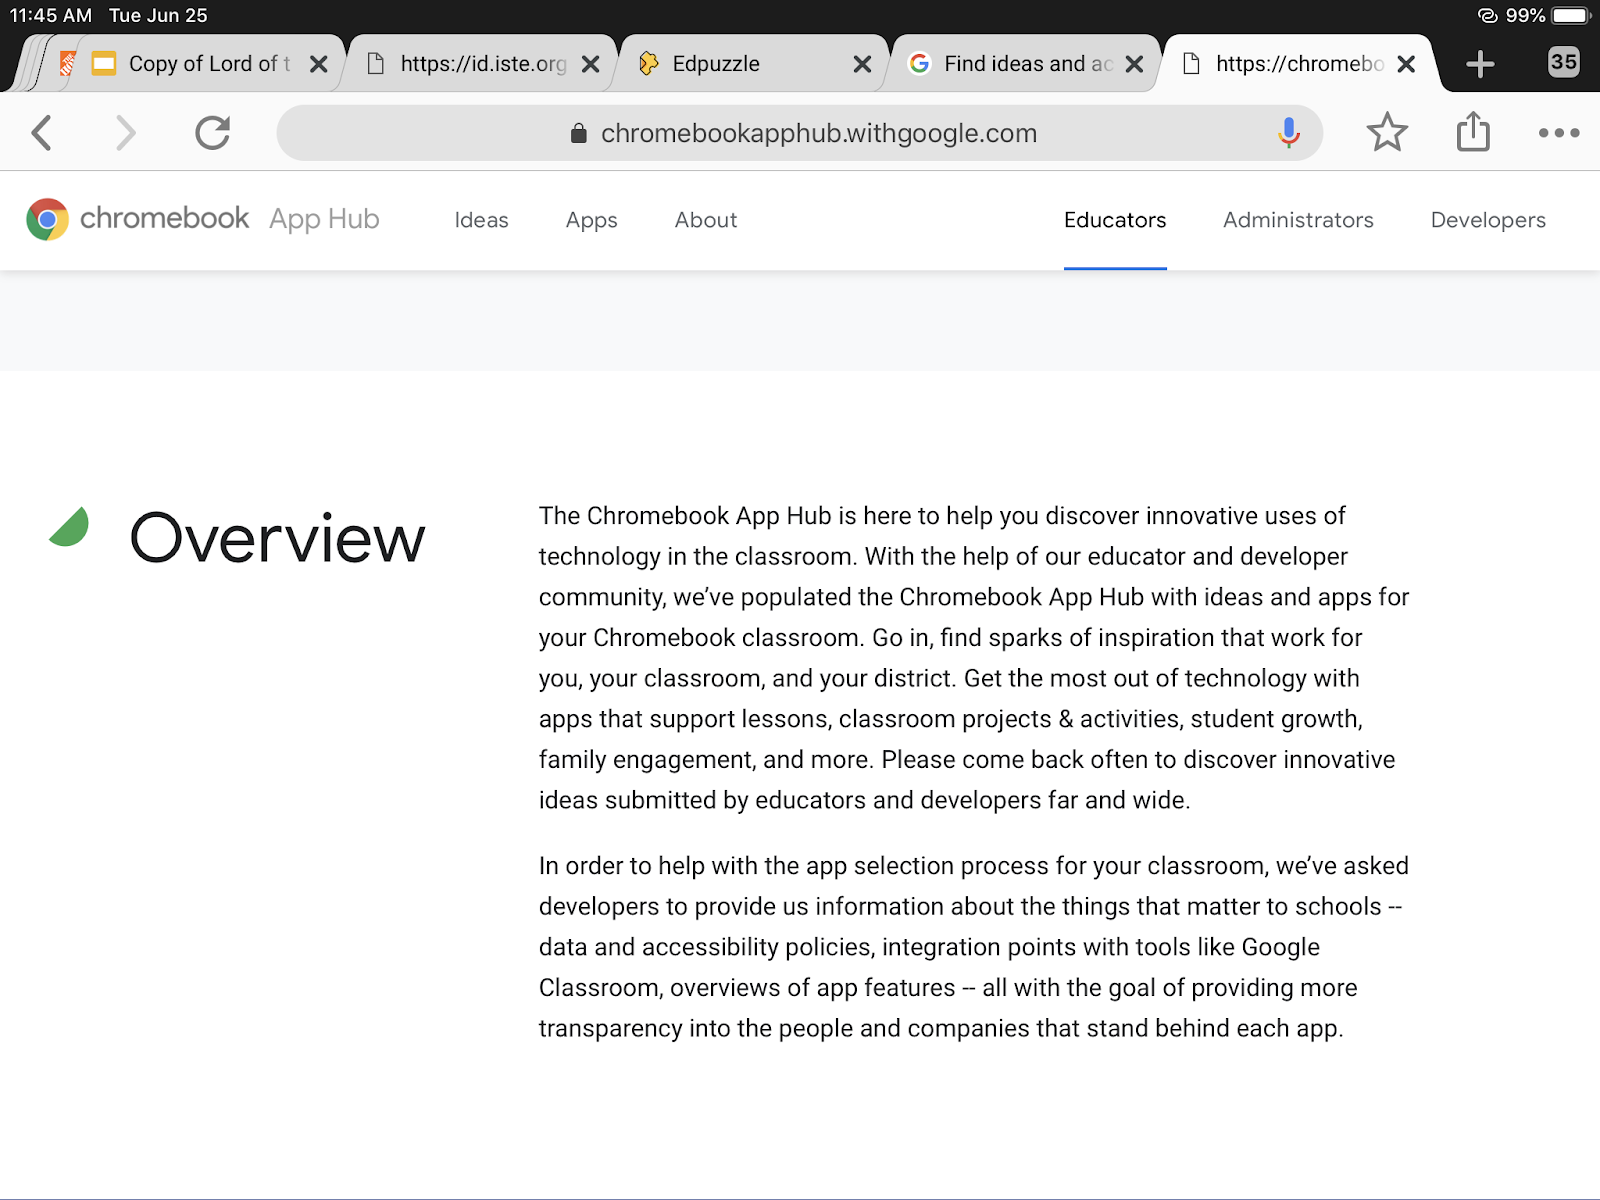Open the Ideas navigation link
The image size is (1600, 1200).
tap(481, 220)
